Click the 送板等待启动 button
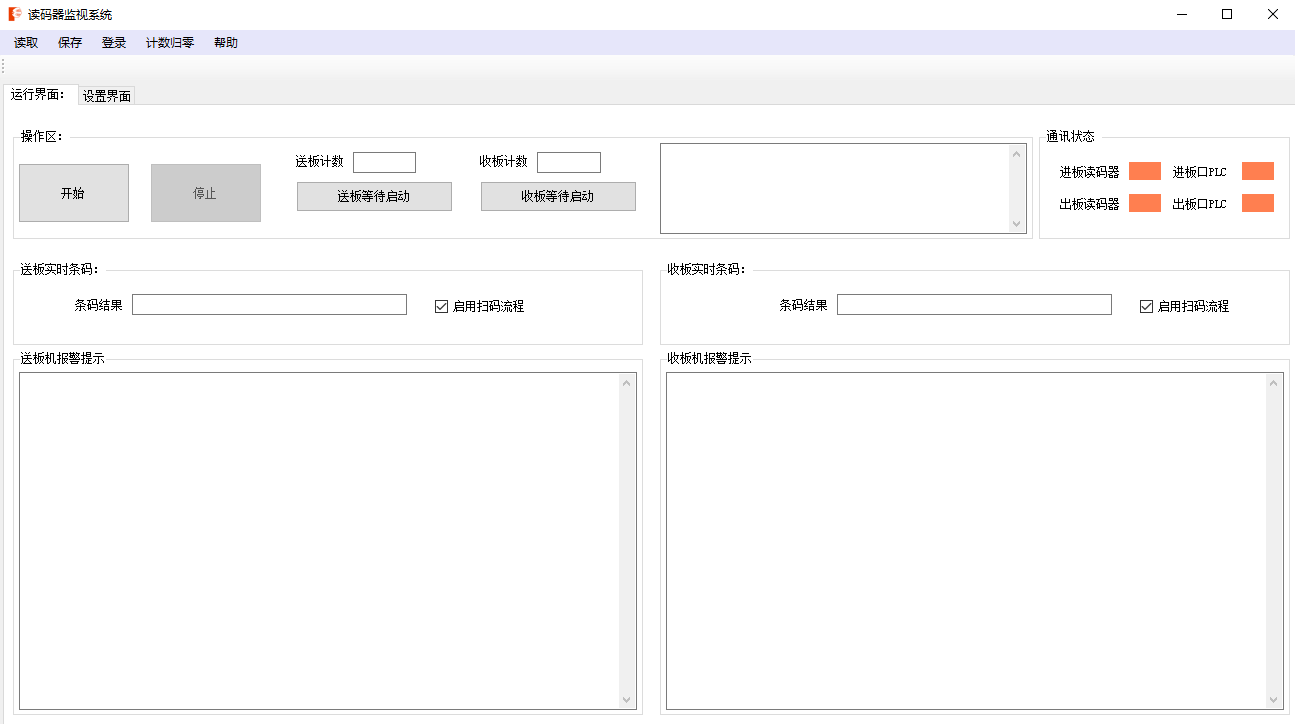The width and height of the screenshot is (1295, 724). point(374,196)
